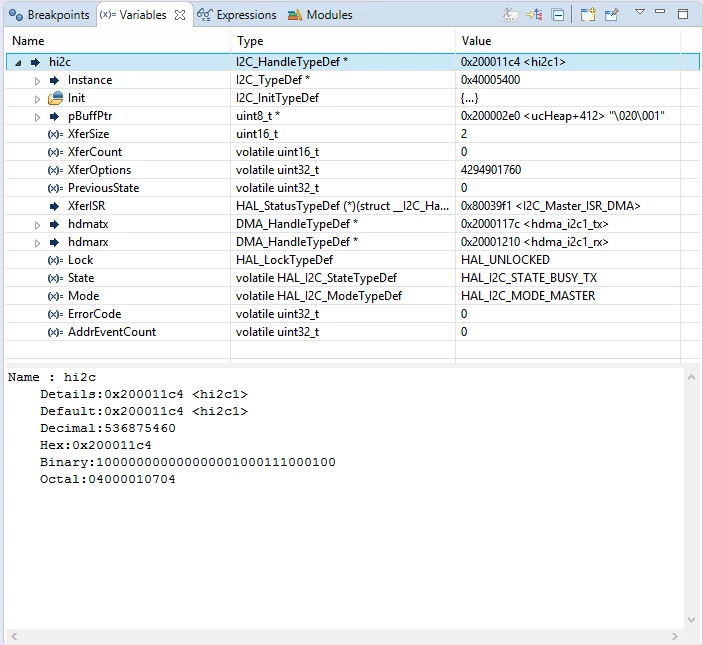Expand the pBuffPtr pointer node

pyautogui.click(x=37, y=117)
